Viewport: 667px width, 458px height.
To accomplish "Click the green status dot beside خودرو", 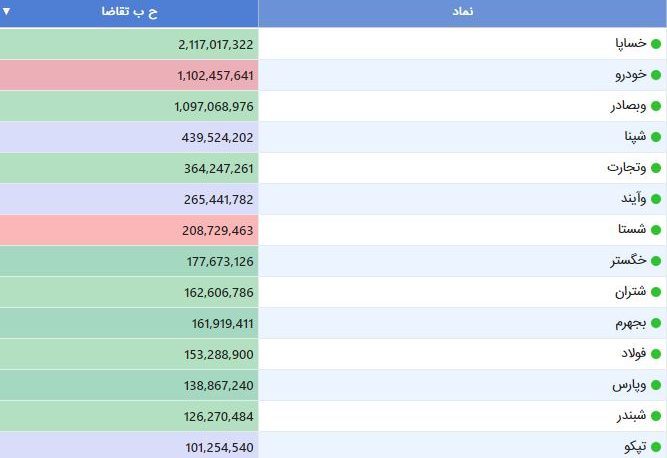I will pos(656,75).
